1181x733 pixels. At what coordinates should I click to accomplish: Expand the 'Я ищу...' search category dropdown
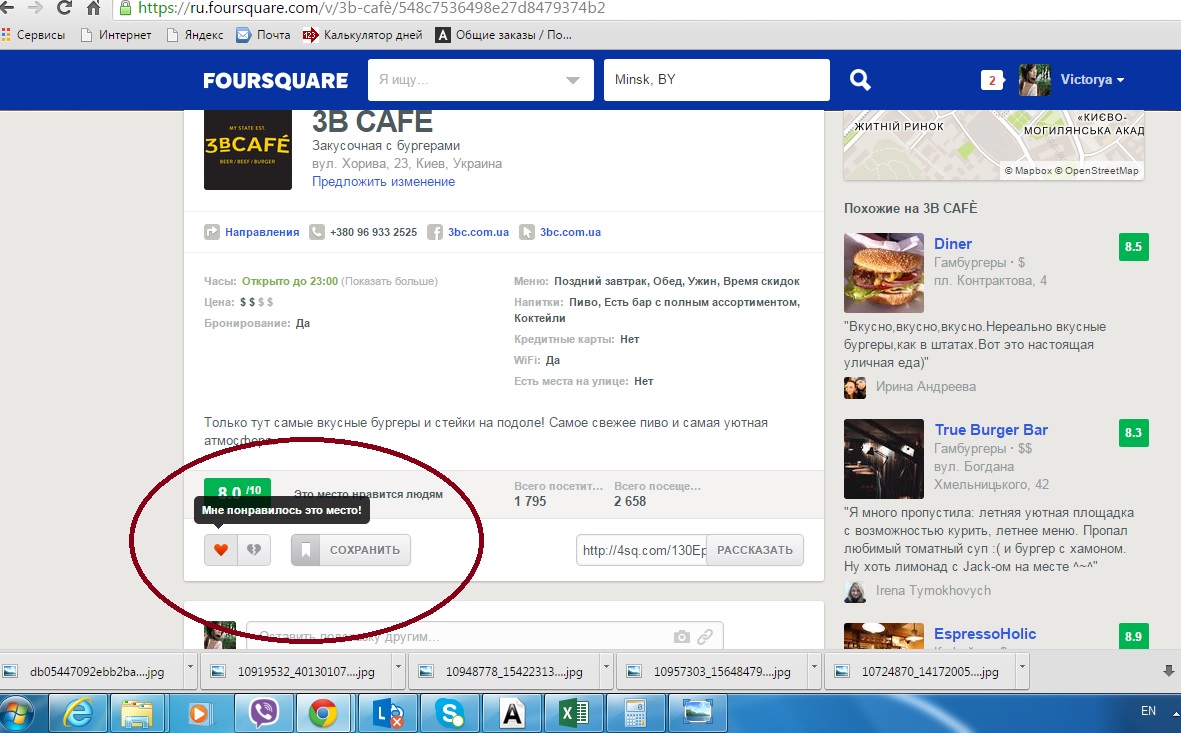[572, 80]
